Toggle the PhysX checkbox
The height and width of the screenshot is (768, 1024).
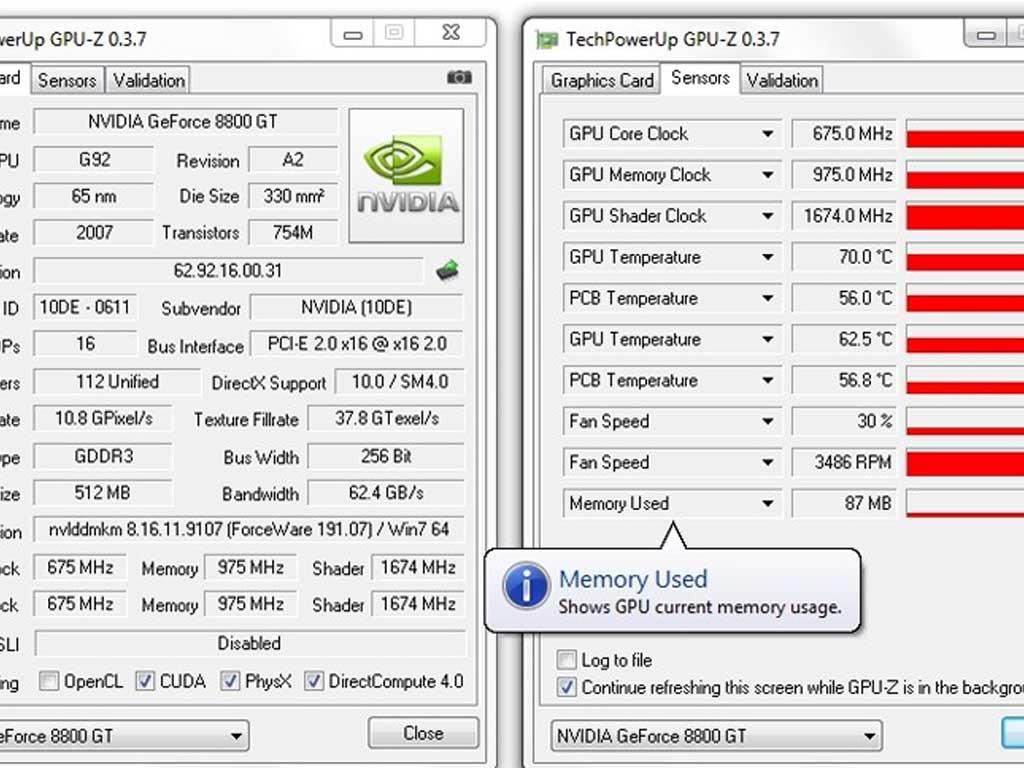pos(231,682)
